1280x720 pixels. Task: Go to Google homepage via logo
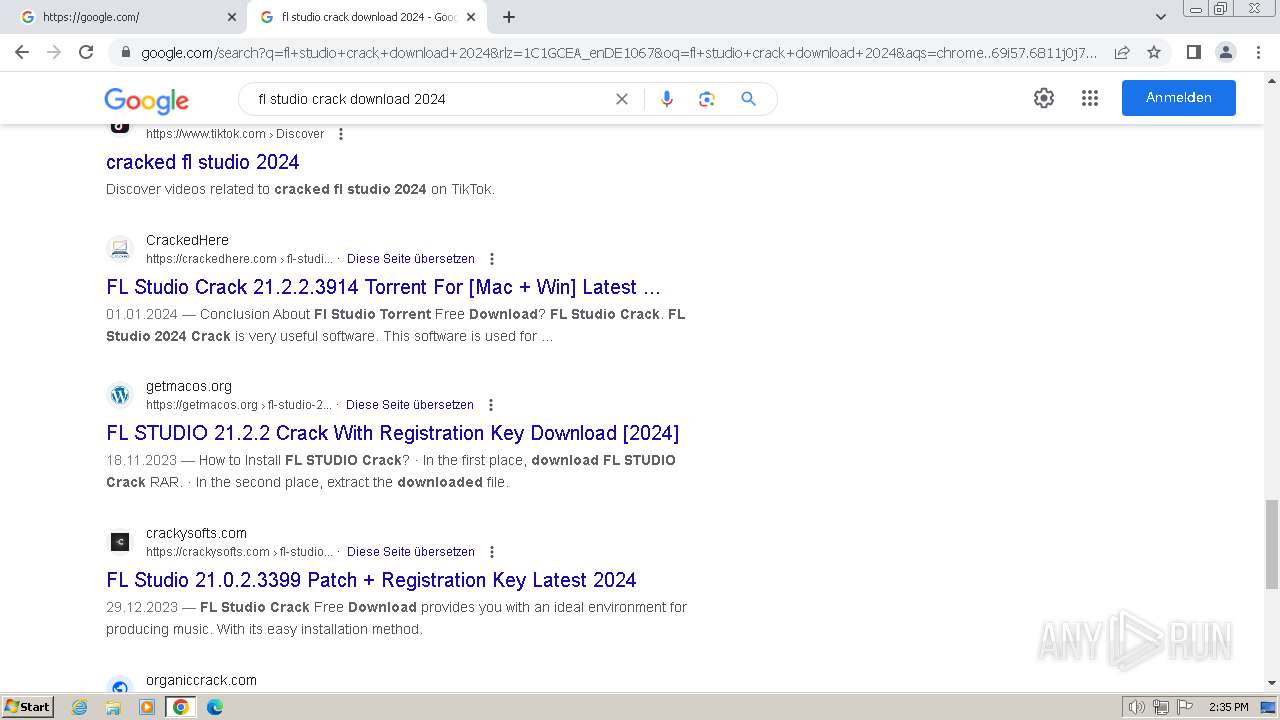point(146,100)
